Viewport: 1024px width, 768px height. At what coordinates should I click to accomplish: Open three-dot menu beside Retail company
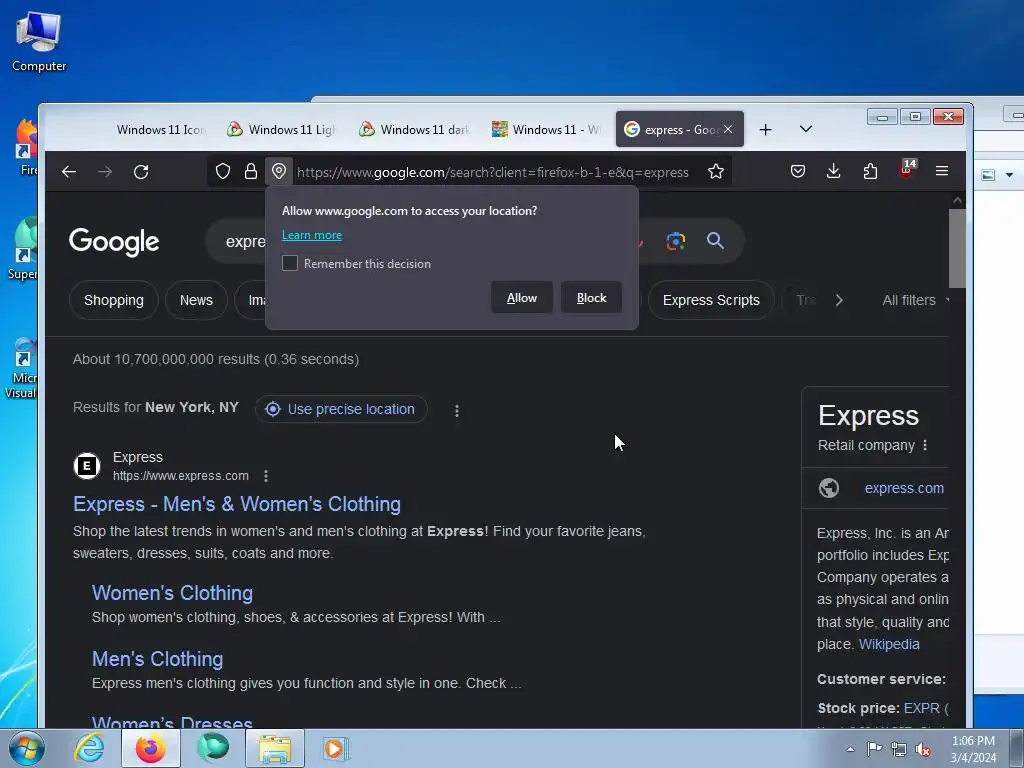point(925,445)
